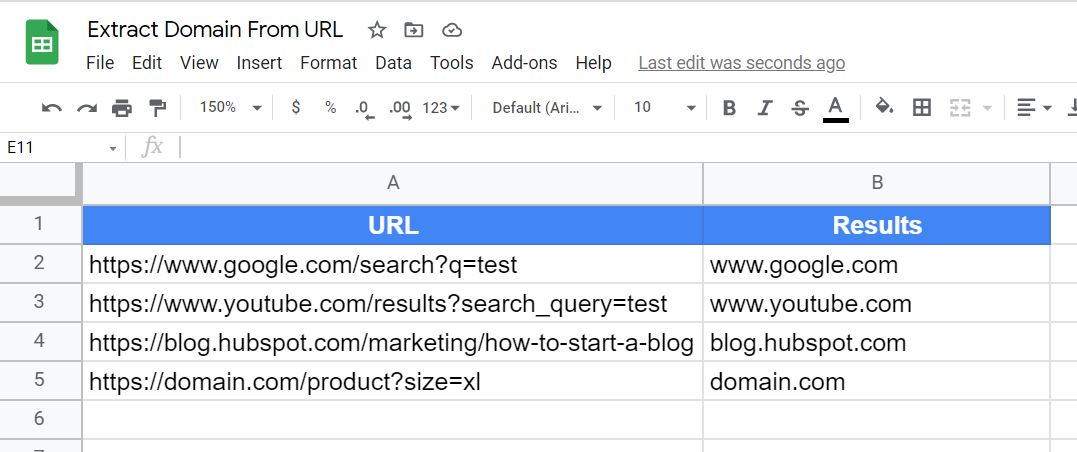This screenshot has width=1077, height=452.
Task: Open the Format menu
Action: 328,63
